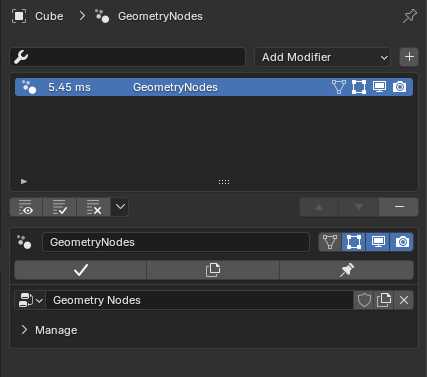
Task: Remove the modifier with the minus button
Action: click(x=399, y=207)
